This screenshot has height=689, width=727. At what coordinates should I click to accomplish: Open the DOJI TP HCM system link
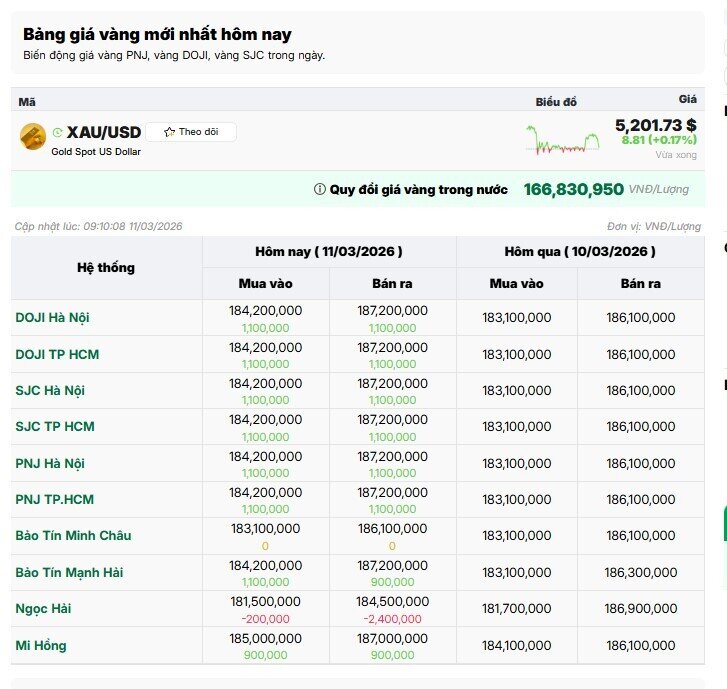coord(57,354)
